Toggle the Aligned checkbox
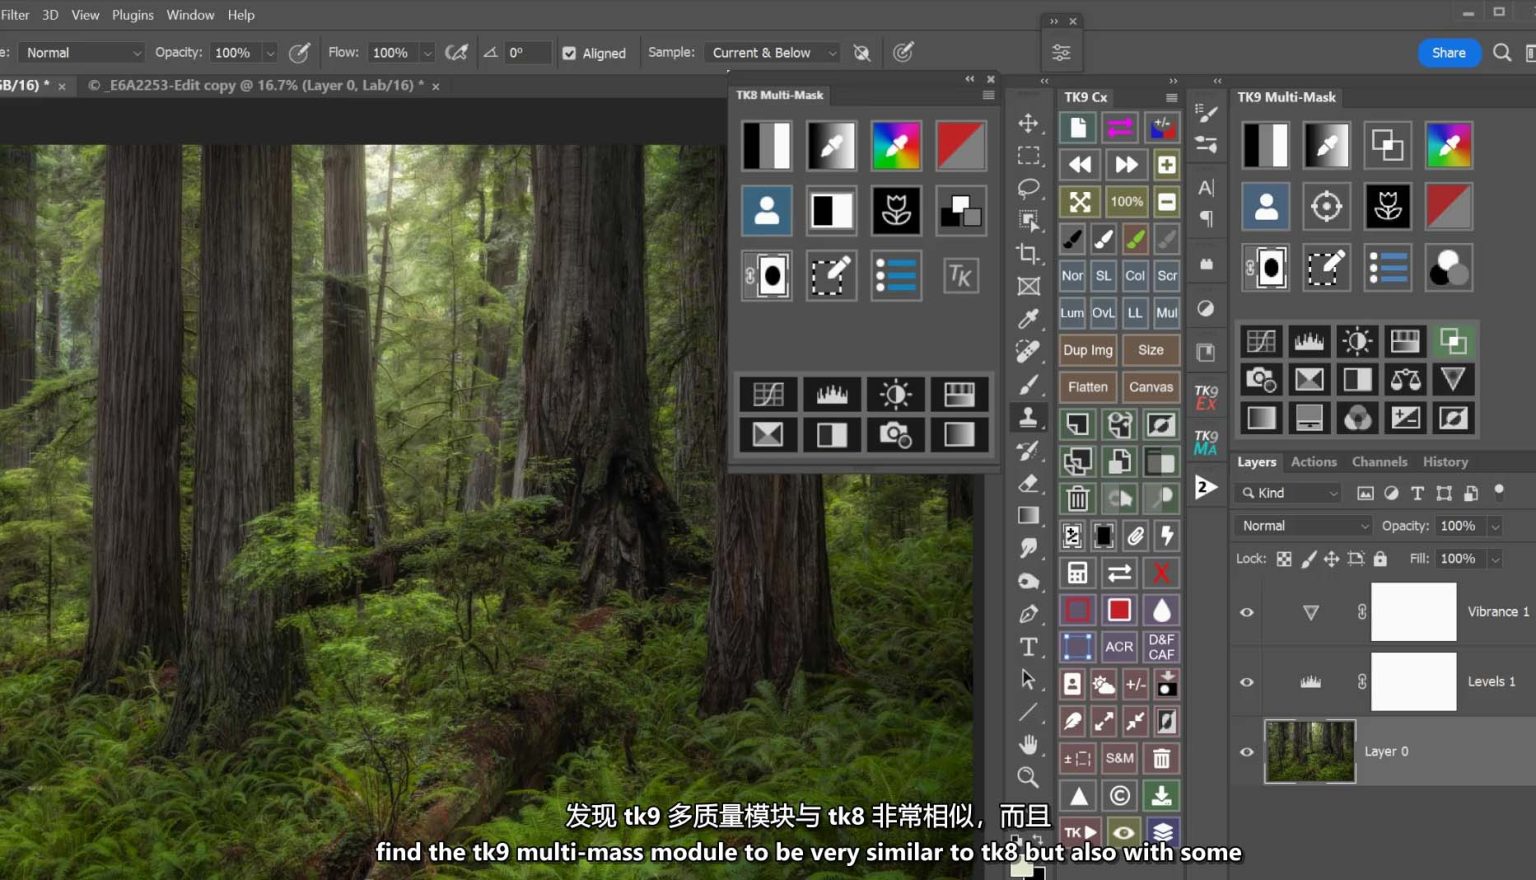This screenshot has height=880, width=1536. pyautogui.click(x=569, y=53)
